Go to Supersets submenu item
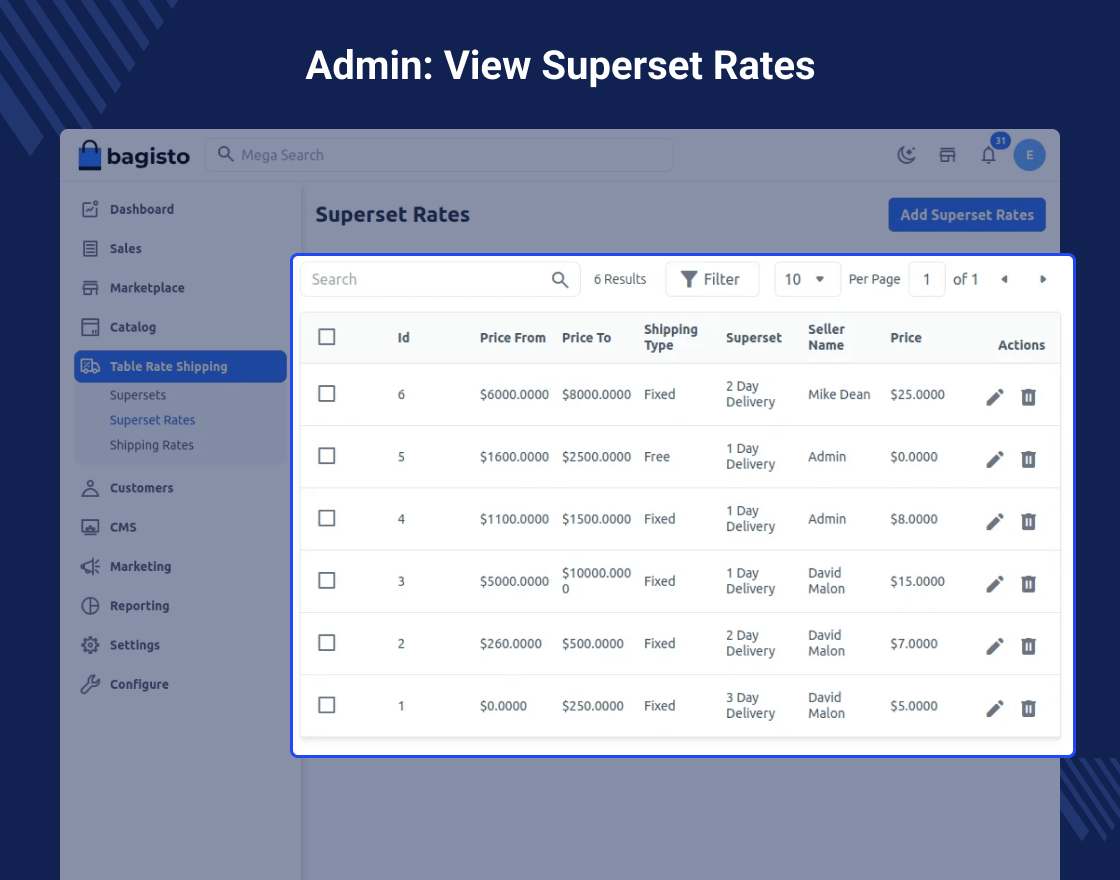The height and width of the screenshot is (880, 1120). [x=138, y=395]
